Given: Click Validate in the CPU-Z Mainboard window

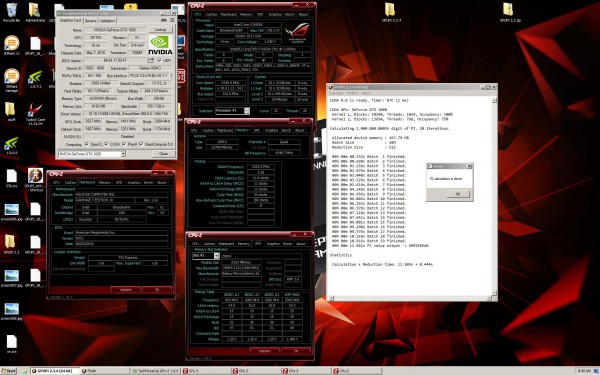Looking at the screenshot, I should click(x=126, y=290).
